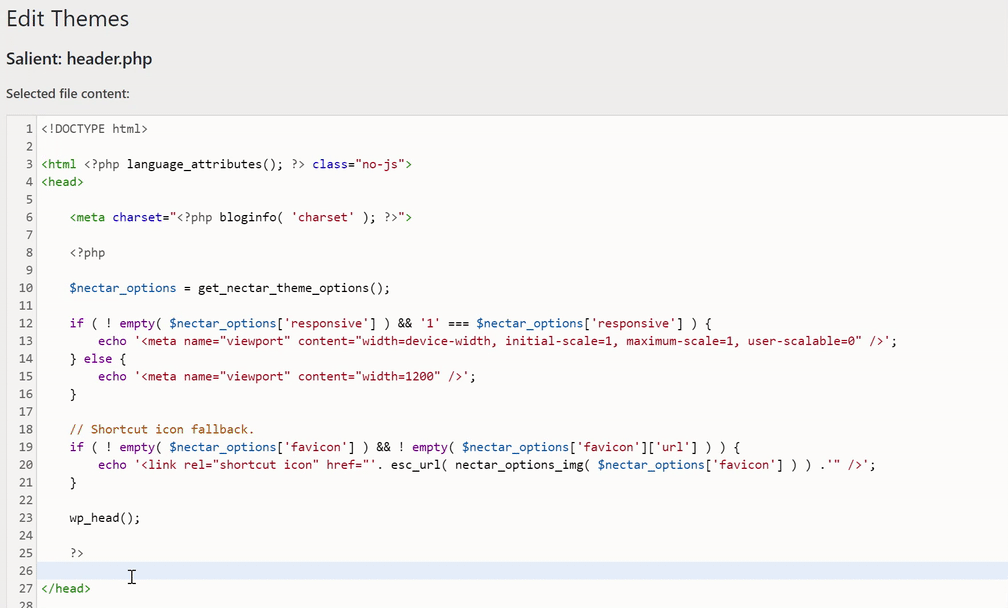Click the width=1200 viewport echo line
This screenshot has height=608, width=1008.
tap(286, 376)
